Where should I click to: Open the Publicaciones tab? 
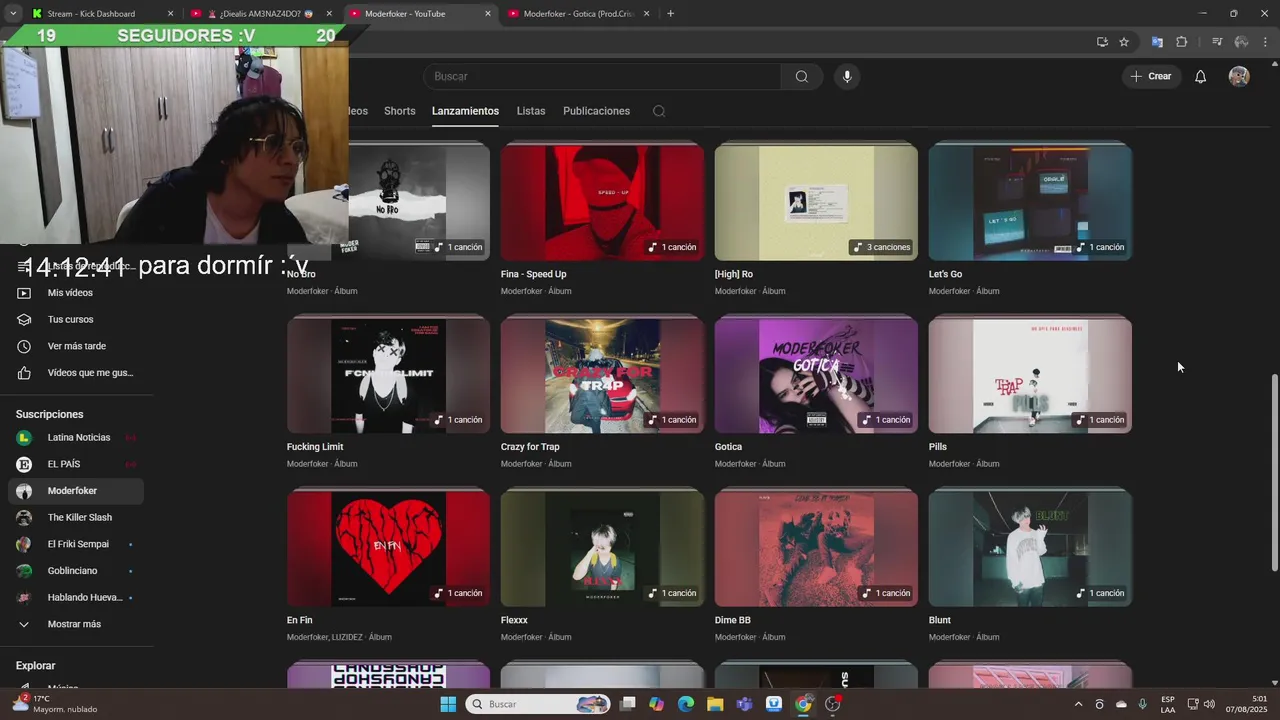tap(596, 111)
